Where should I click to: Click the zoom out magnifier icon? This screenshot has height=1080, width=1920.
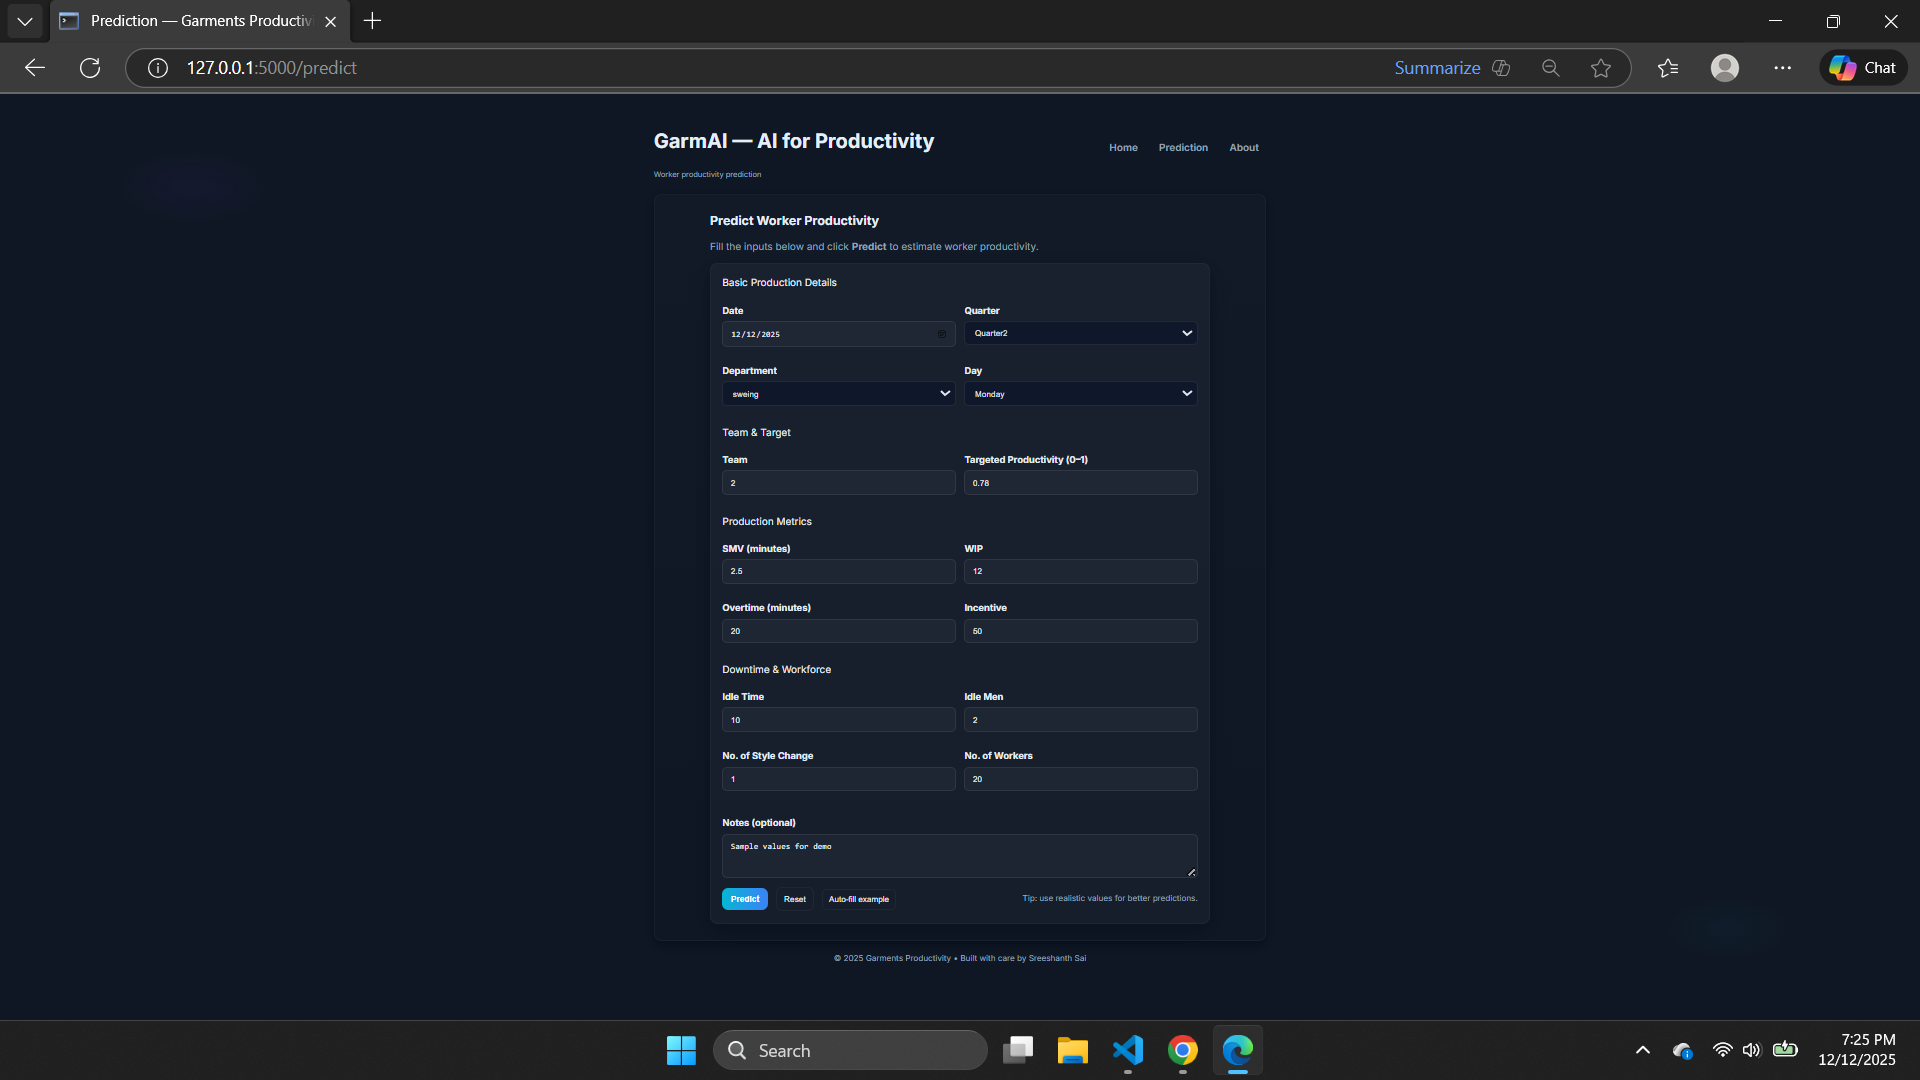coord(1551,68)
